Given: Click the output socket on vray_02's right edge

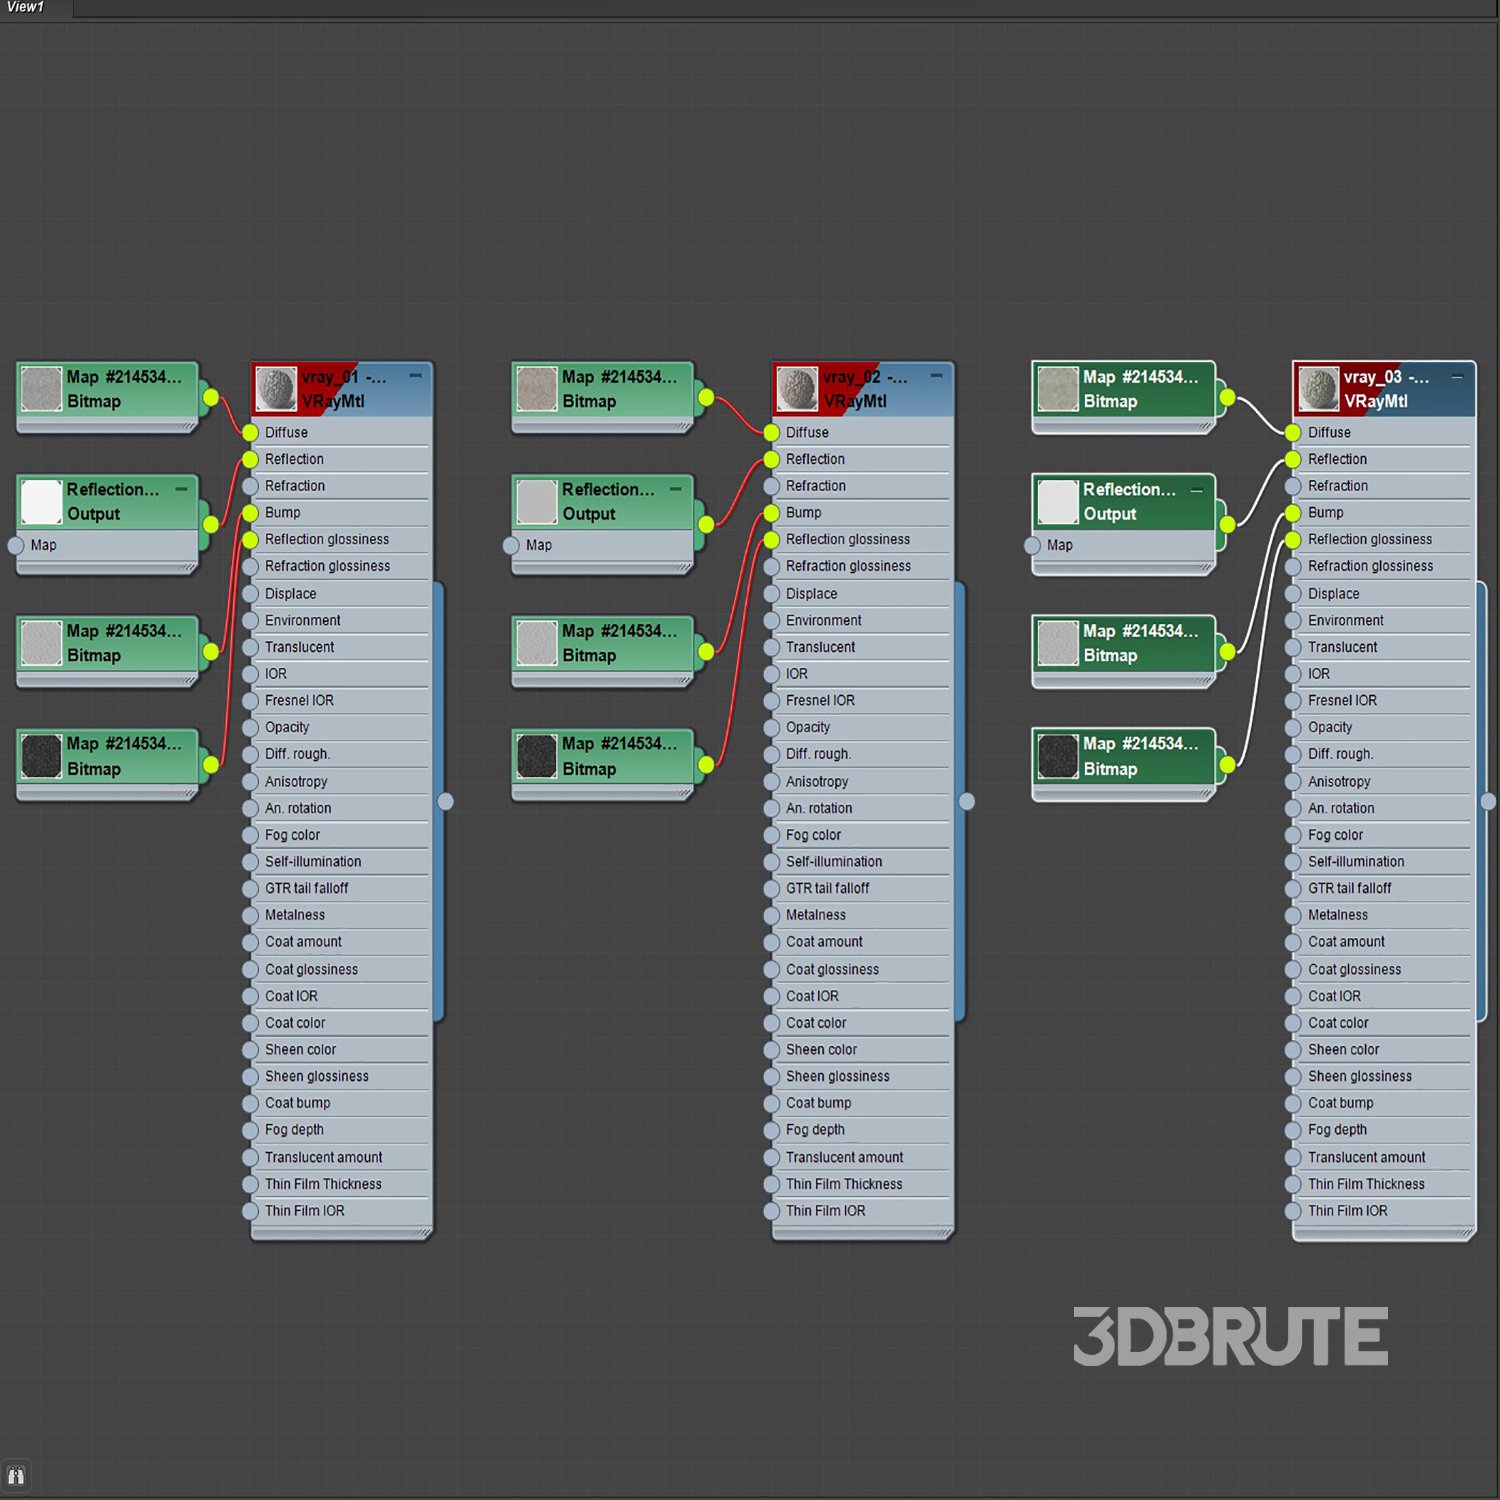Looking at the screenshot, I should click(967, 801).
